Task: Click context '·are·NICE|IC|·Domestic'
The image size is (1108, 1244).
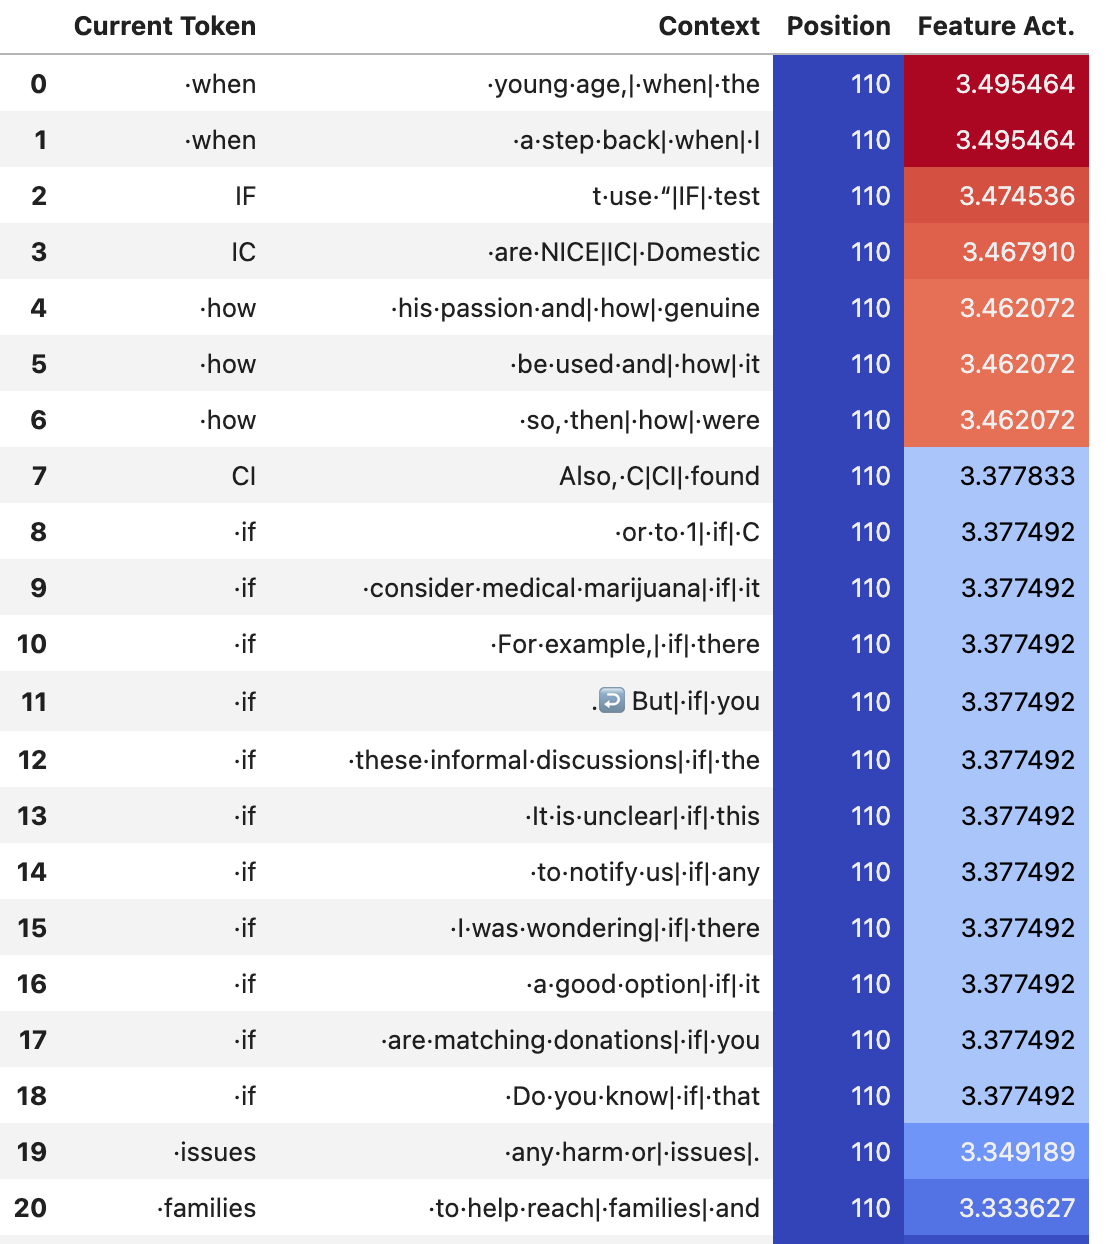Action: pos(623,252)
